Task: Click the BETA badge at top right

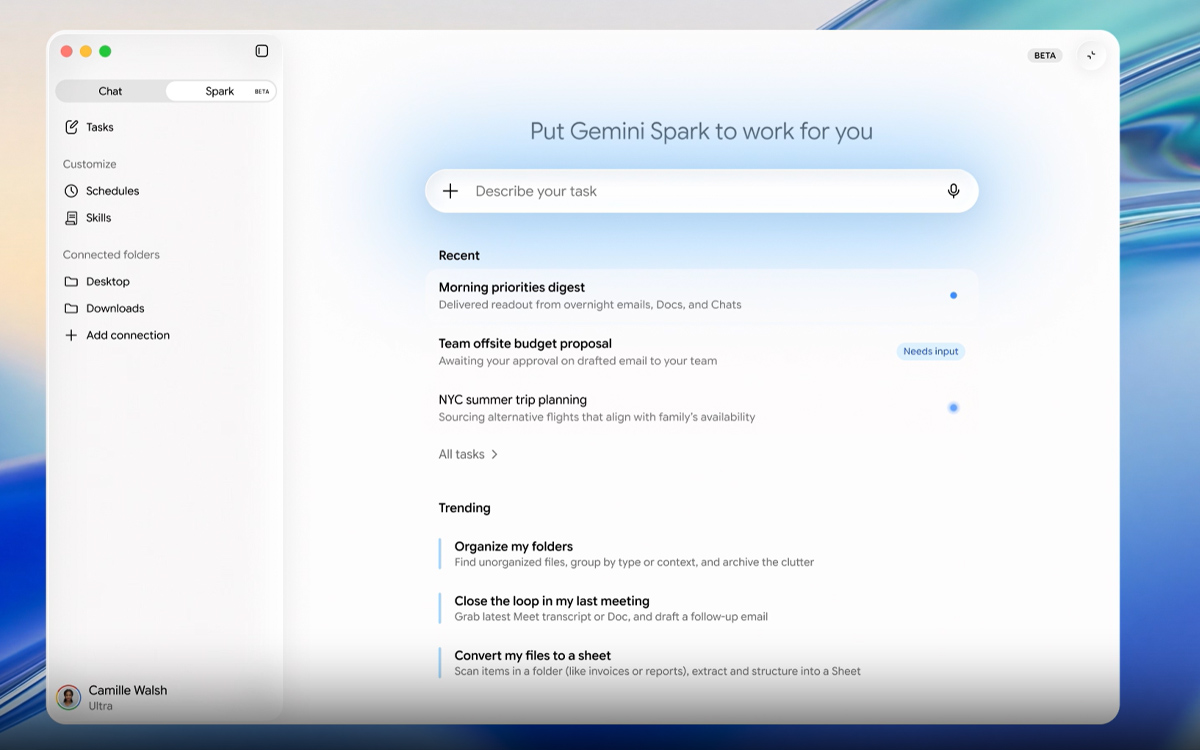Action: pos(1045,56)
